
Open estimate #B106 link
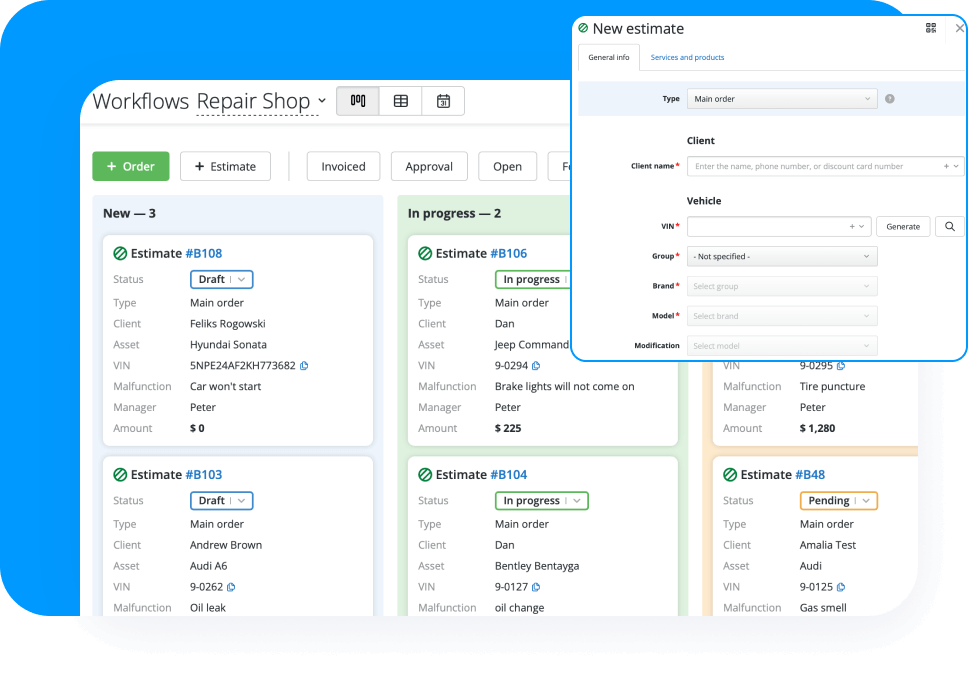[x=509, y=254]
